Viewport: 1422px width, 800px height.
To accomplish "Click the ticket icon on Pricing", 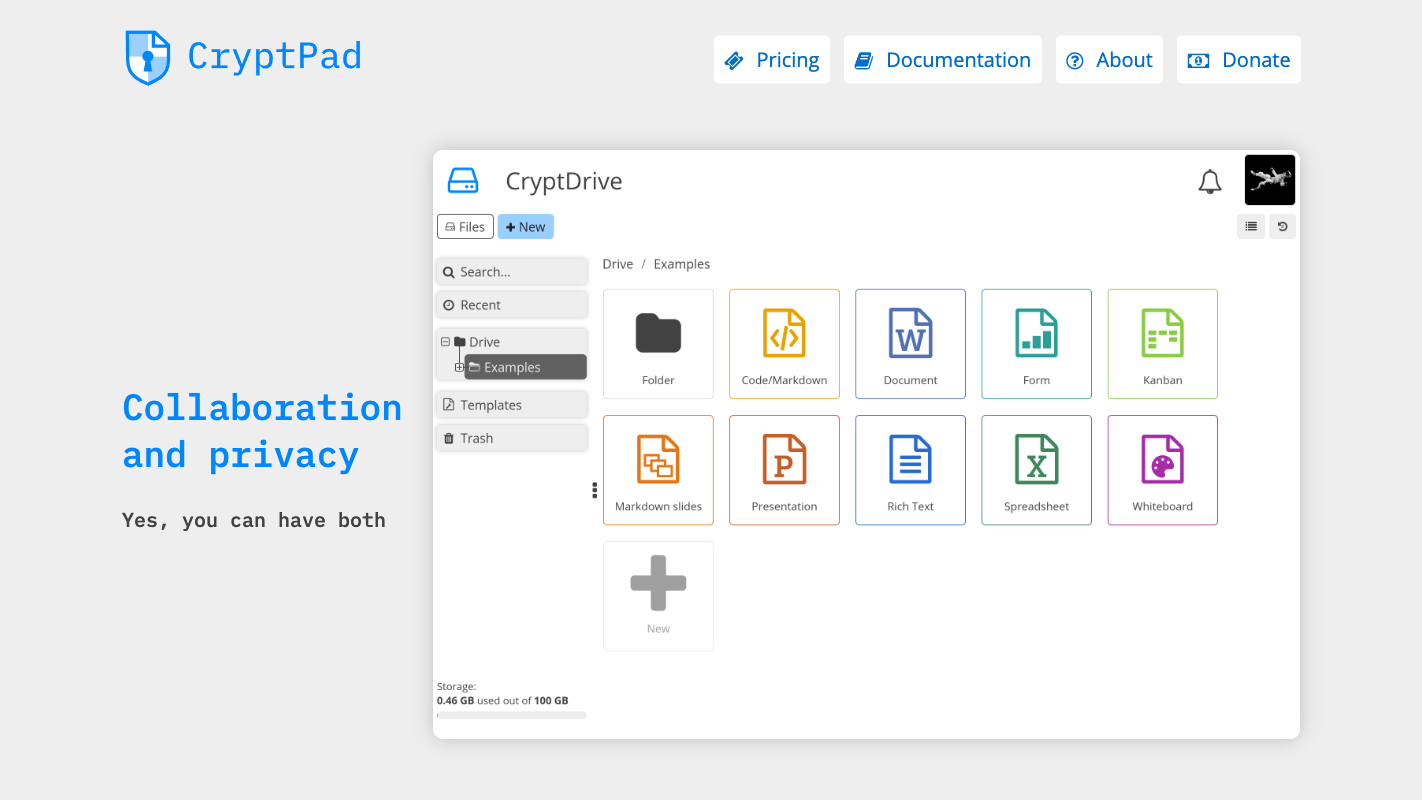I will coord(734,61).
